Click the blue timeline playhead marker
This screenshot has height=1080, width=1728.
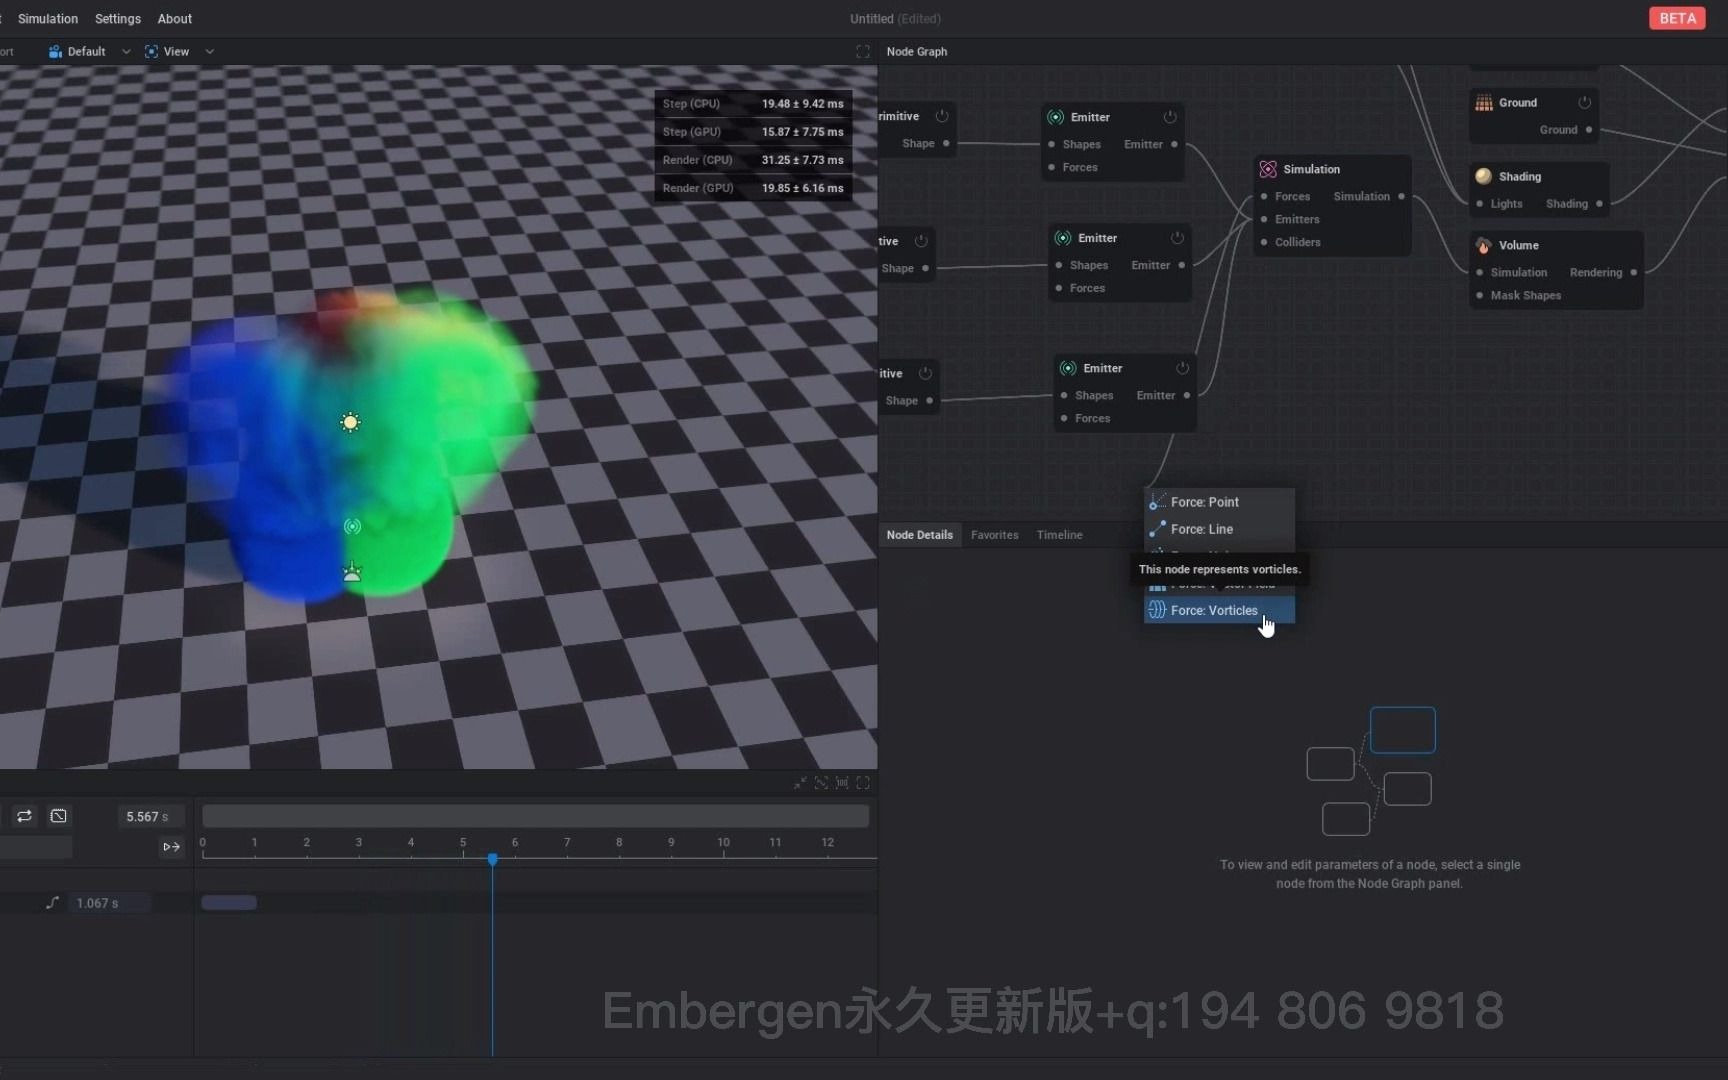click(492, 860)
